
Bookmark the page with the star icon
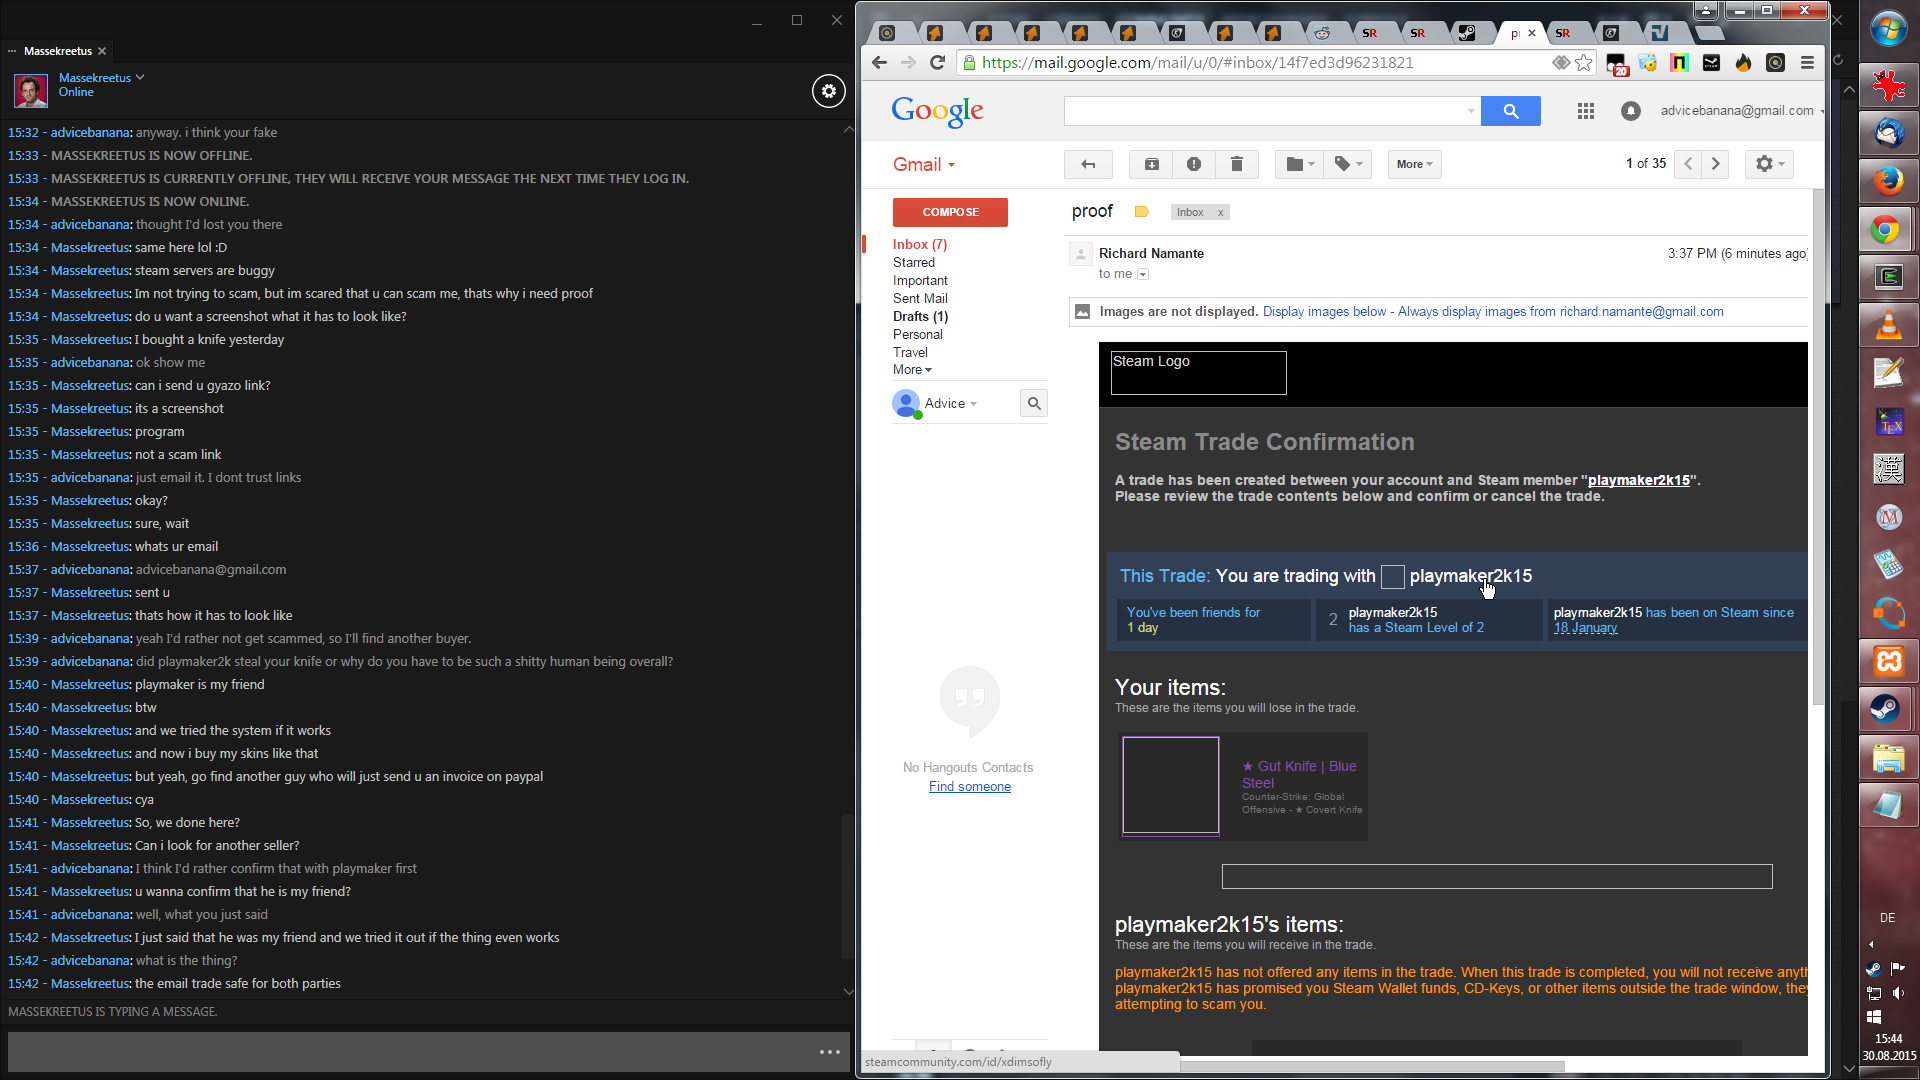coord(1584,63)
